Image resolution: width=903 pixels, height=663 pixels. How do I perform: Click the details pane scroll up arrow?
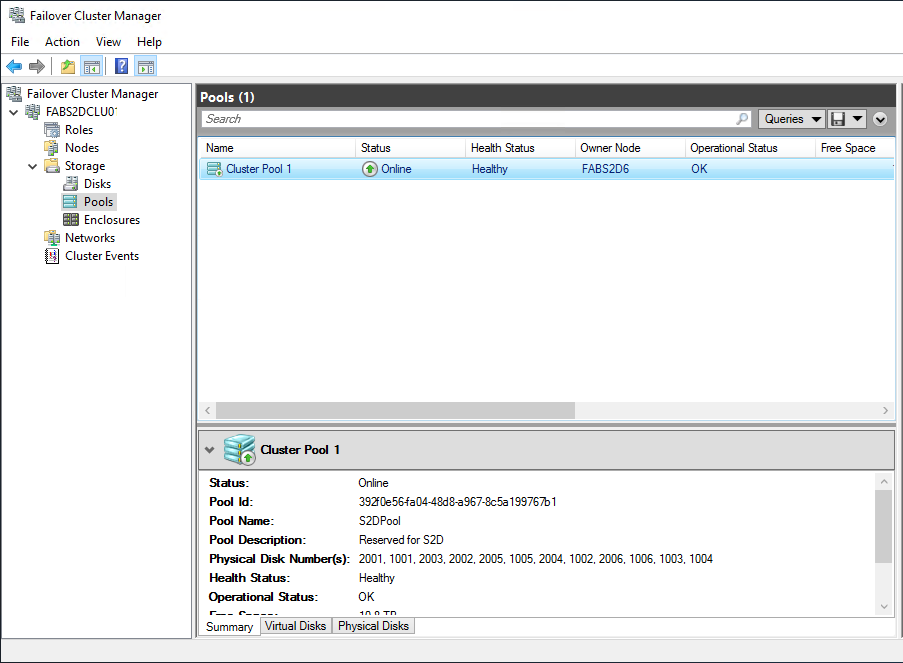[x=883, y=482]
